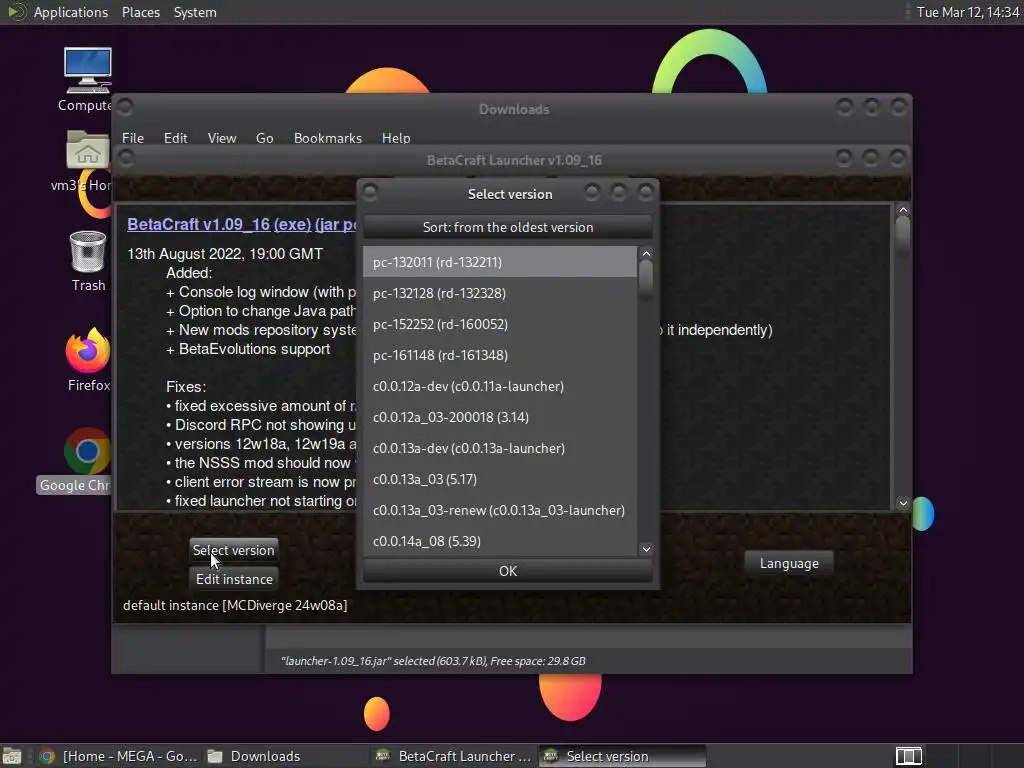Open the Computer desktop icon
This screenshot has height=768, width=1024.
tap(88, 78)
